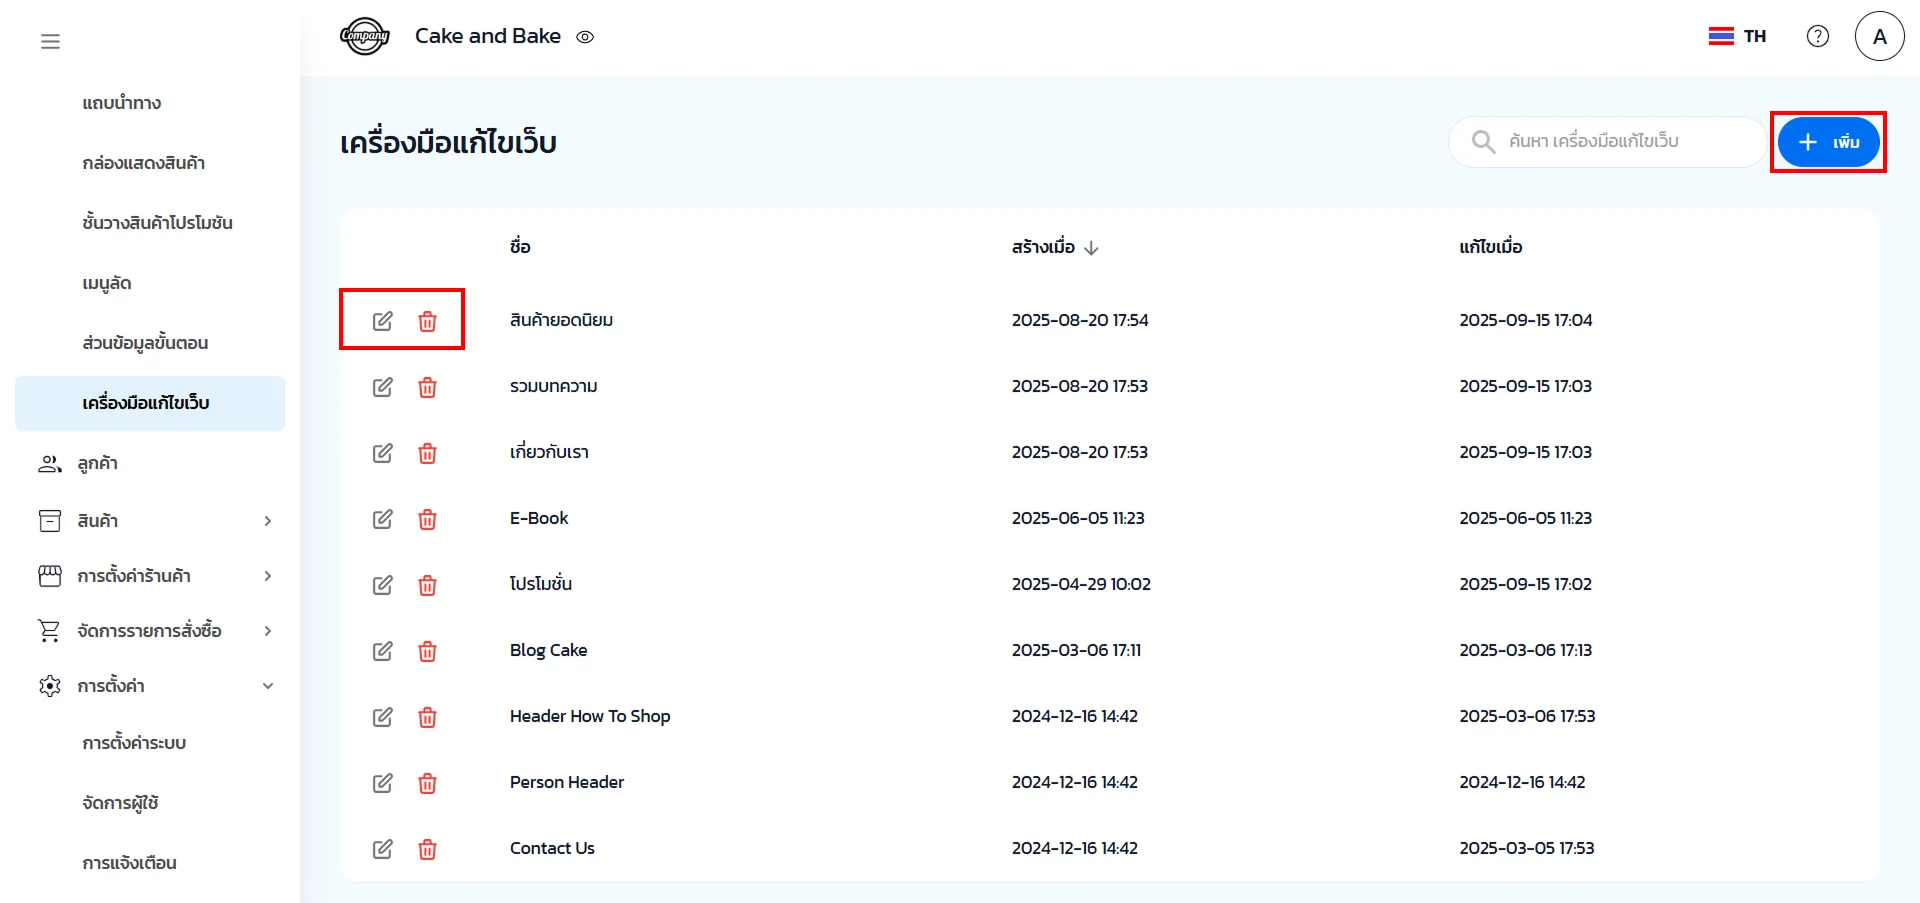
Task: Delete the โปรโมชั่น row using trash icon
Action: pos(427,585)
